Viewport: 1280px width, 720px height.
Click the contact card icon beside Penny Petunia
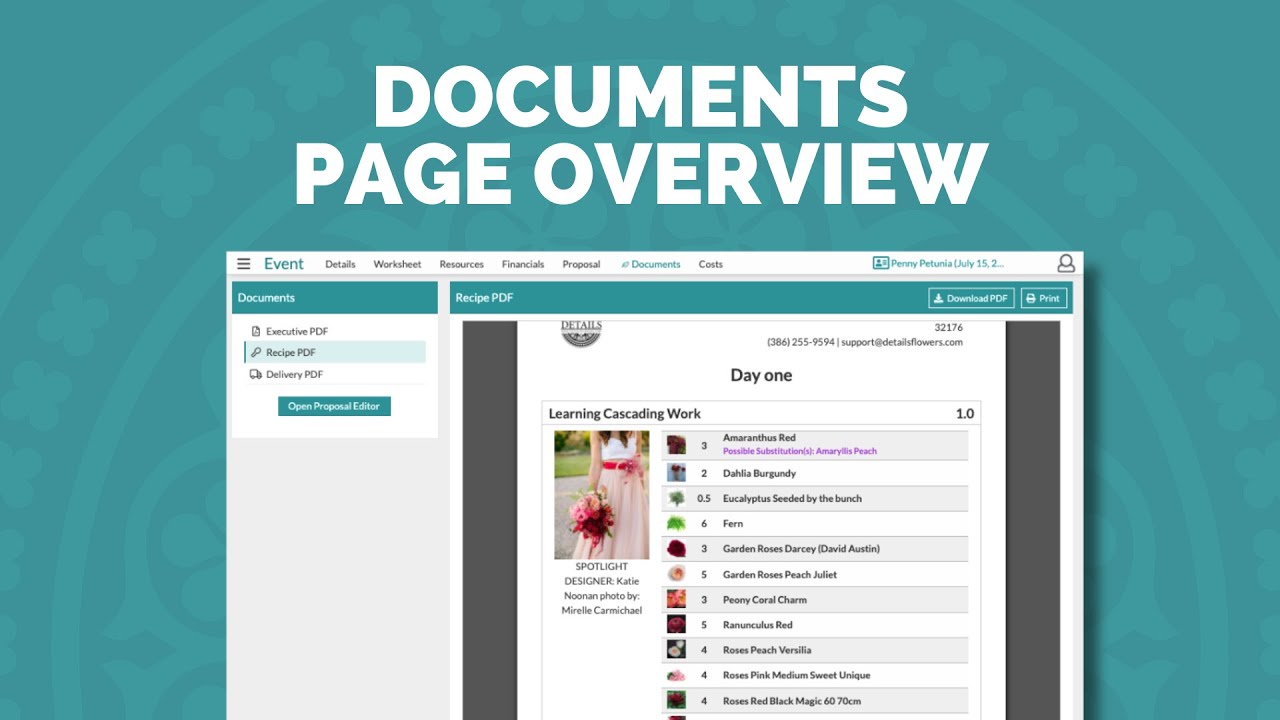click(880, 263)
